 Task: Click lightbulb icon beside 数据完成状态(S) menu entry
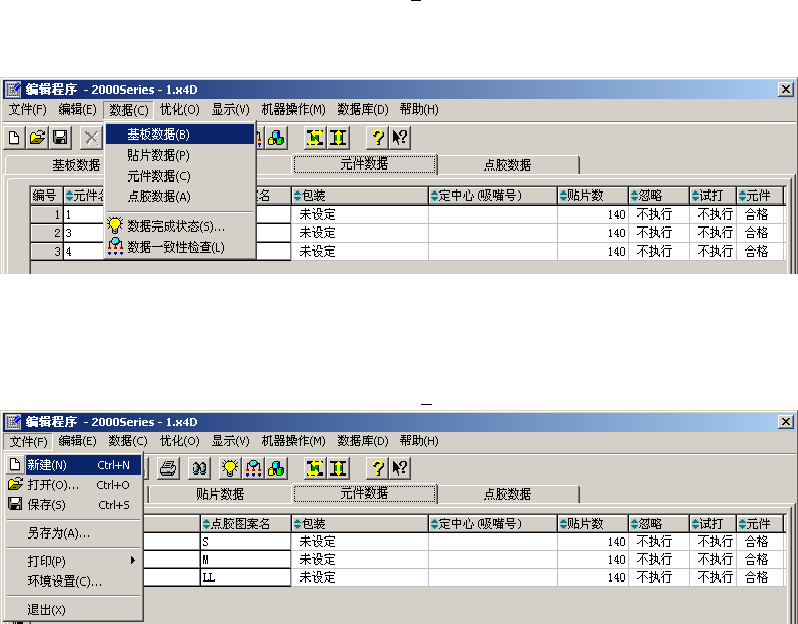click(x=116, y=225)
